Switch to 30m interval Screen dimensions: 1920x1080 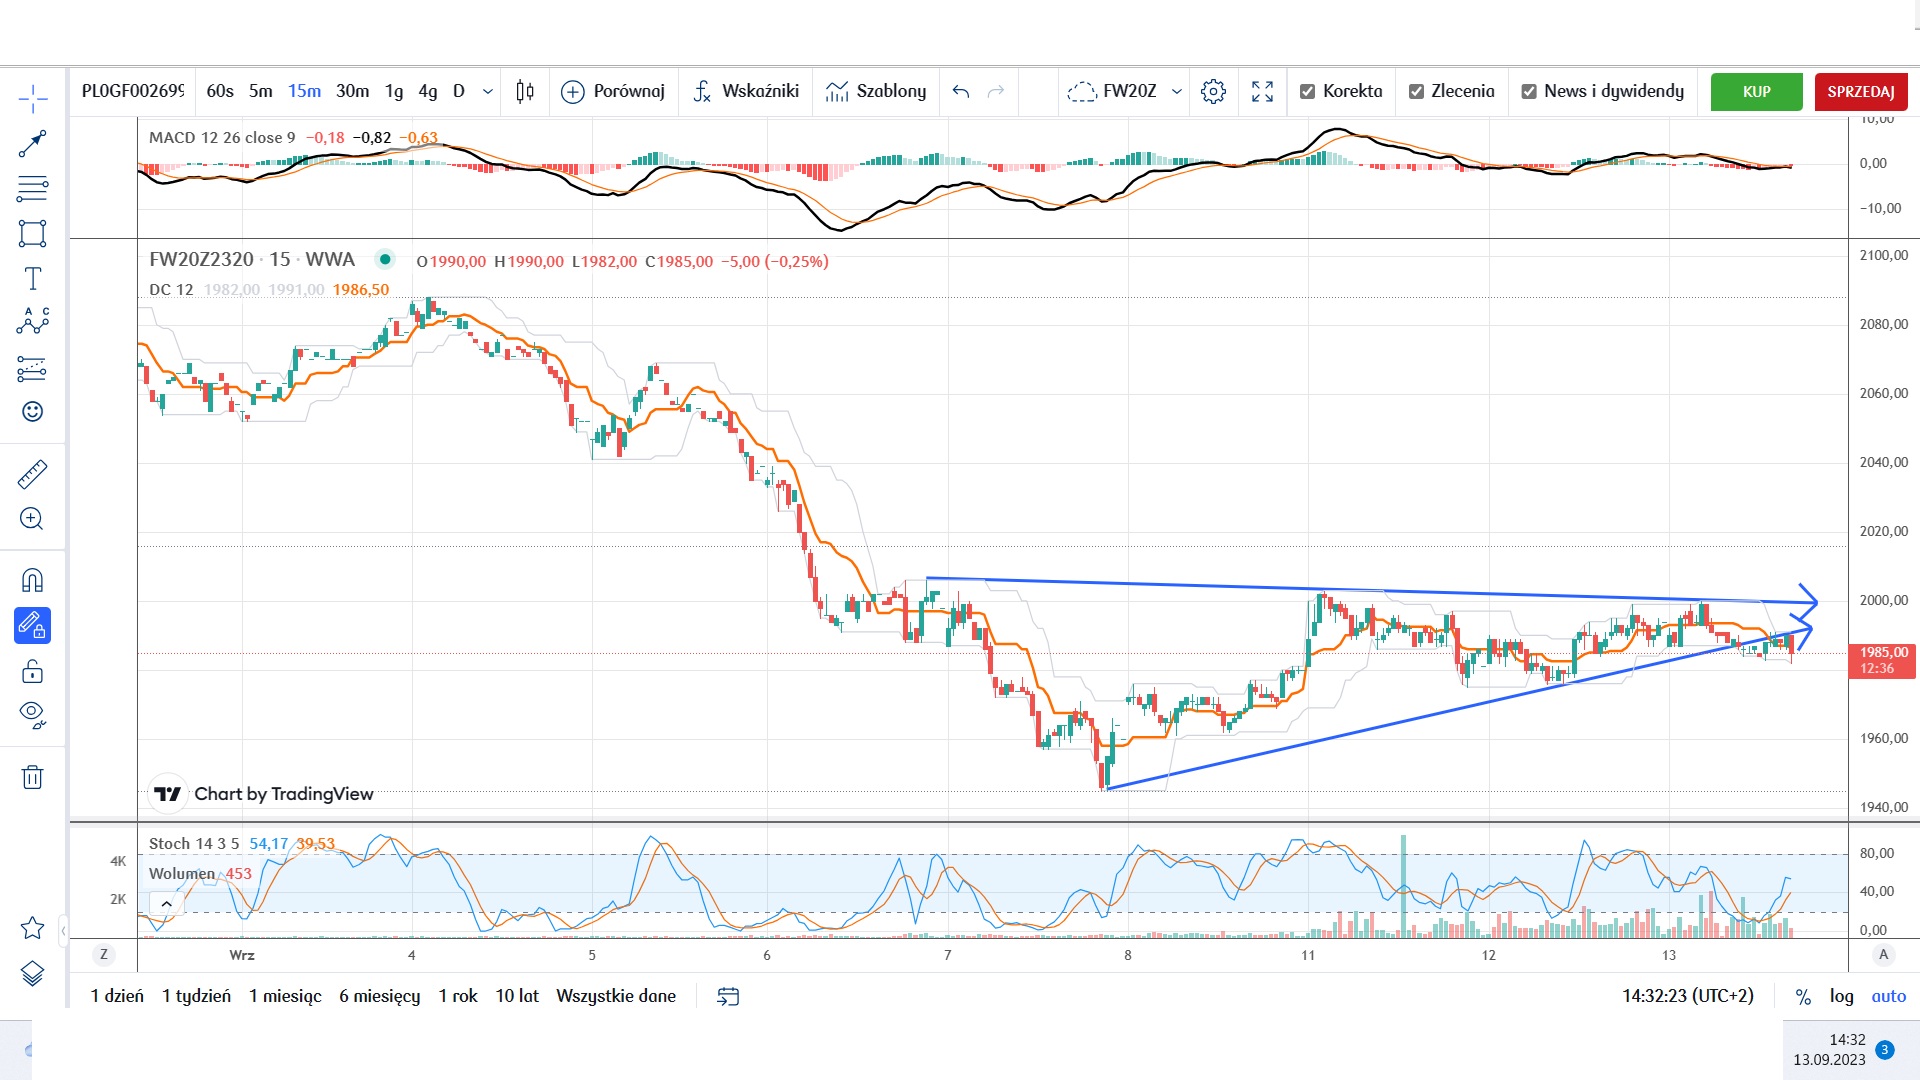coord(352,91)
